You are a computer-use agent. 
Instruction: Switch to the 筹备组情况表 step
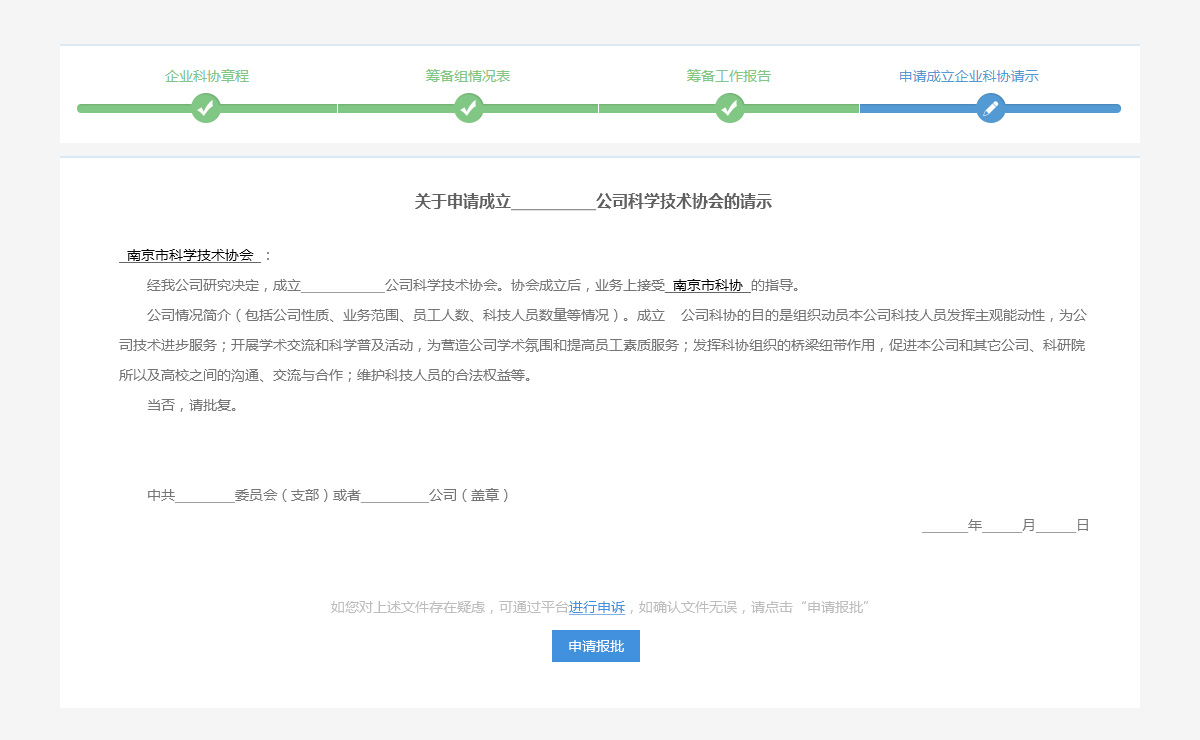(x=468, y=76)
